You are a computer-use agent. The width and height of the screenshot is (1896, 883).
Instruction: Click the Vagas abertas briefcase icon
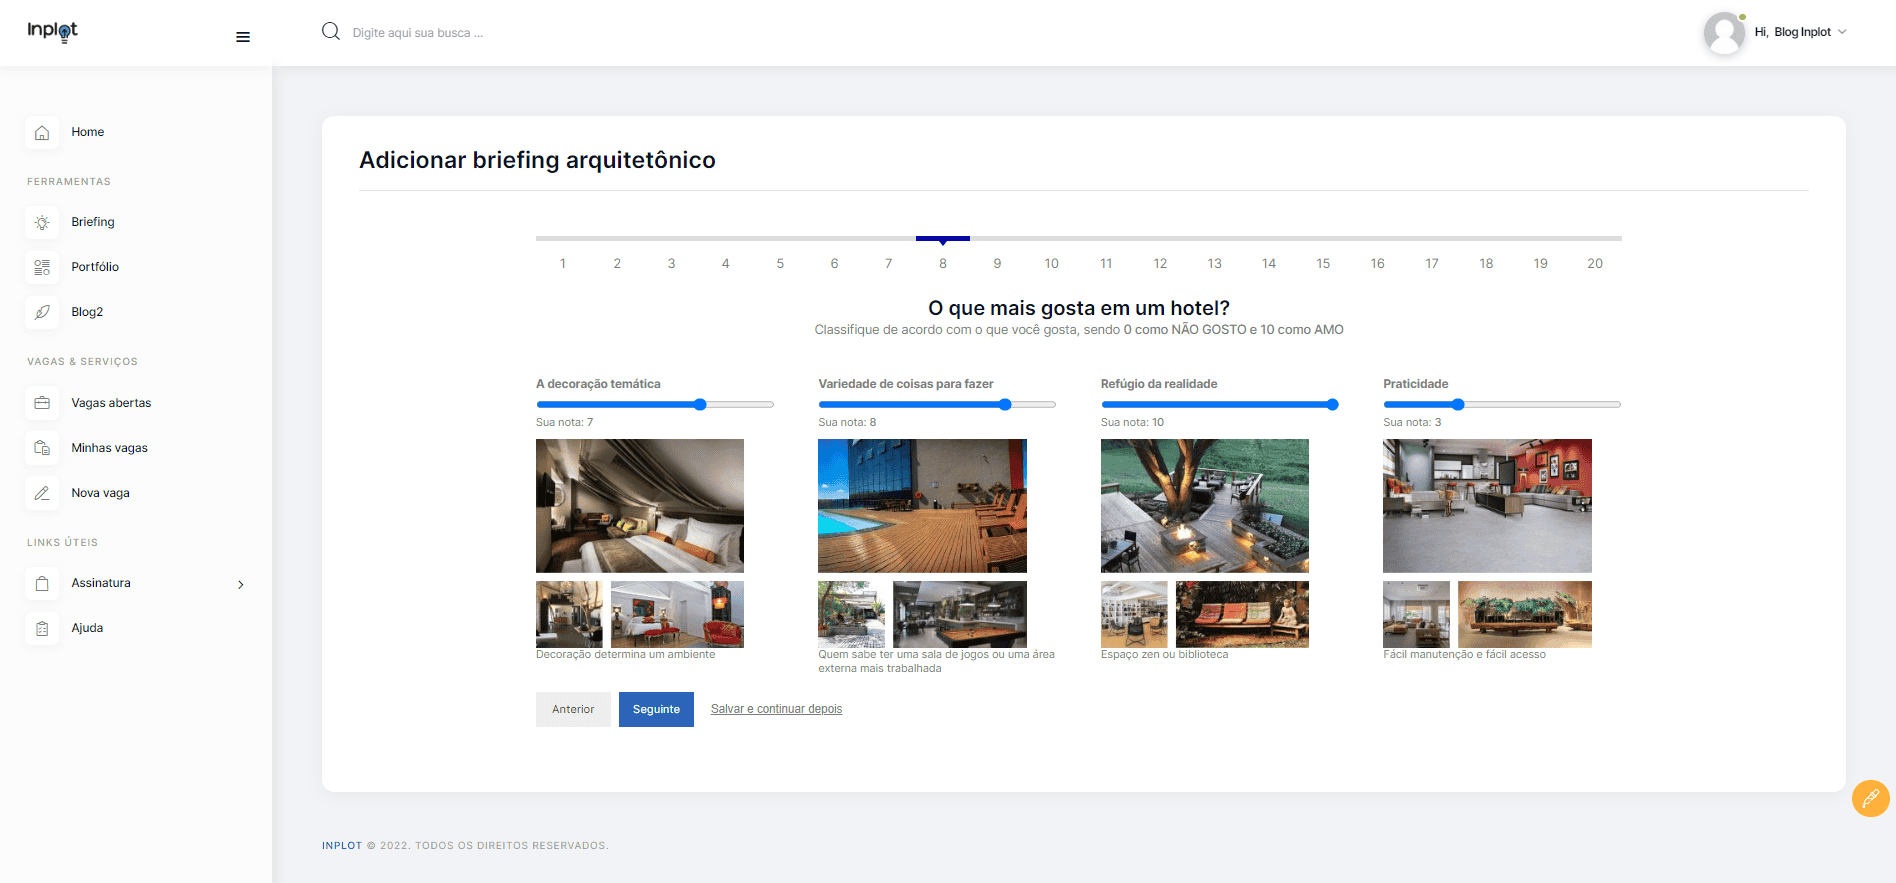pyautogui.click(x=42, y=403)
